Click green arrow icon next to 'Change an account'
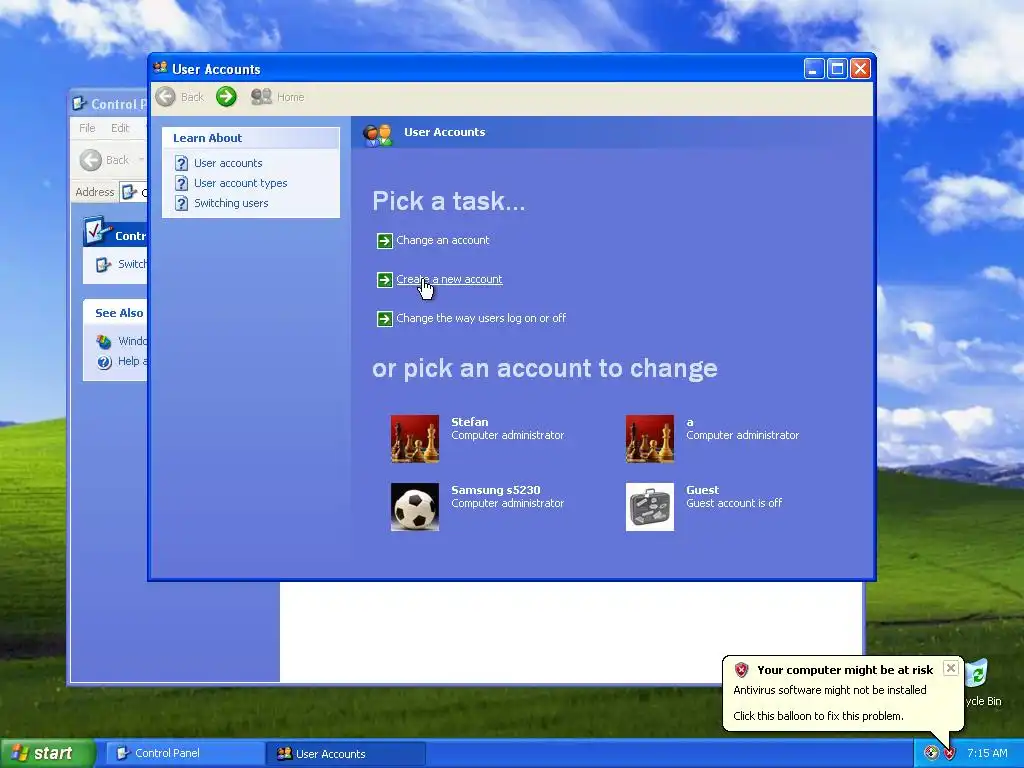The width and height of the screenshot is (1024, 768). [x=385, y=241]
